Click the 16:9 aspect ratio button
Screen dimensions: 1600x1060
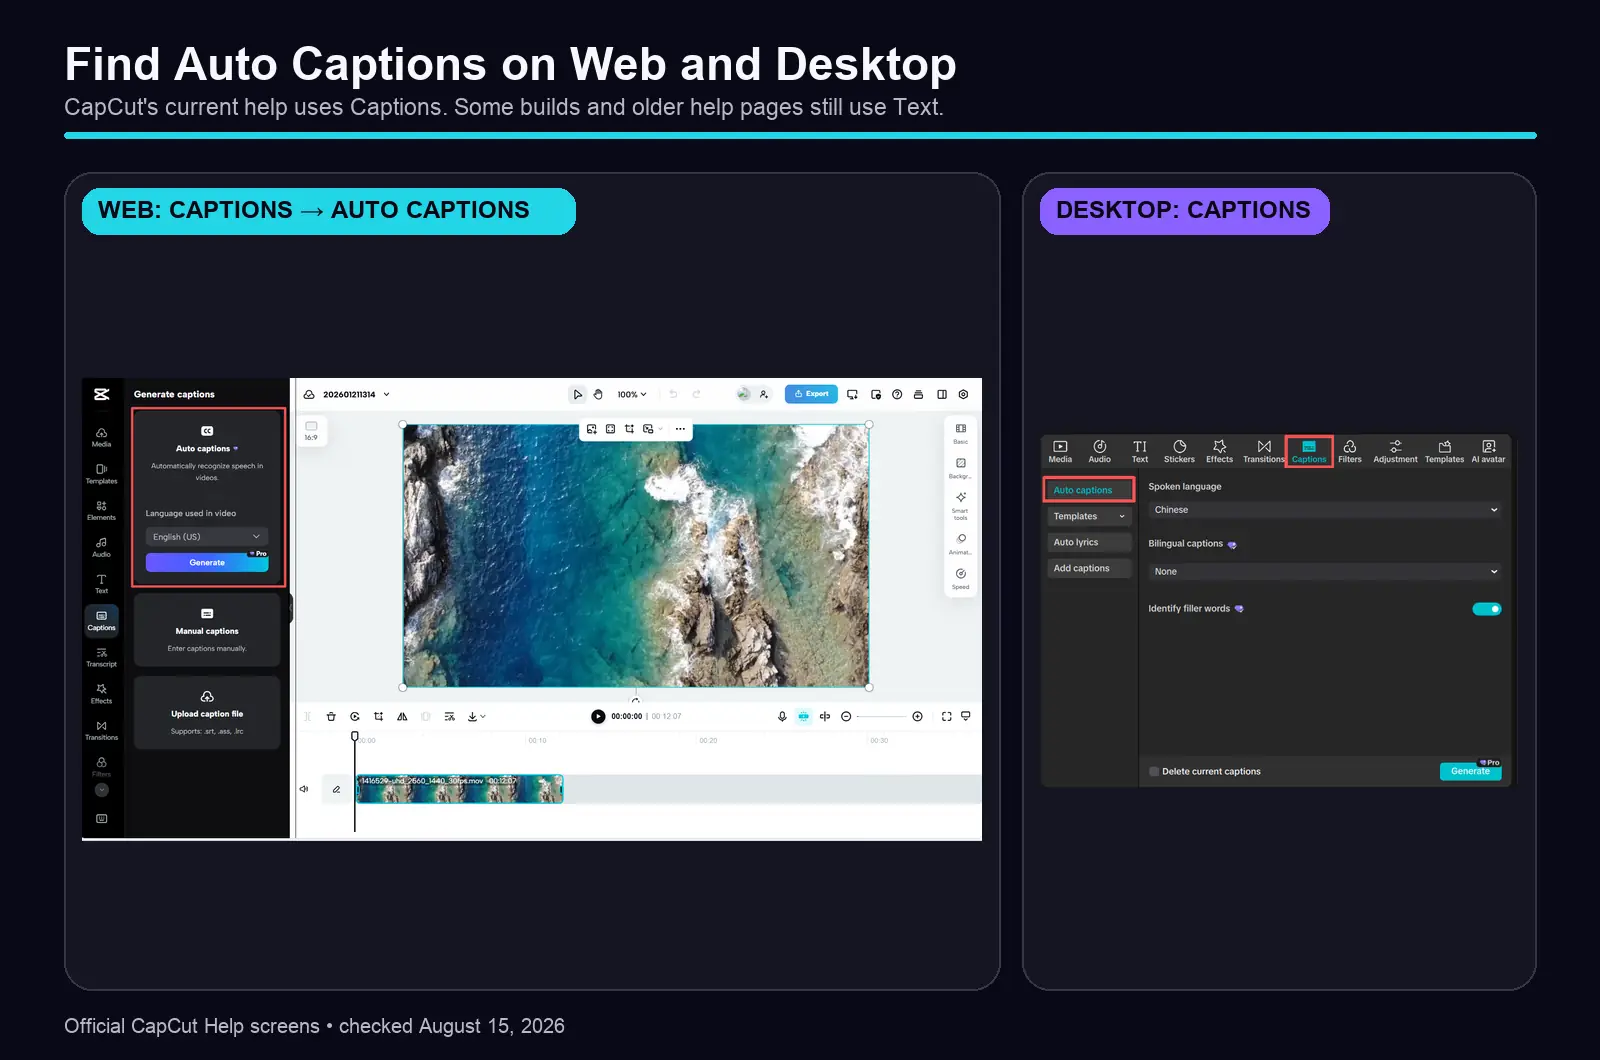[311, 431]
